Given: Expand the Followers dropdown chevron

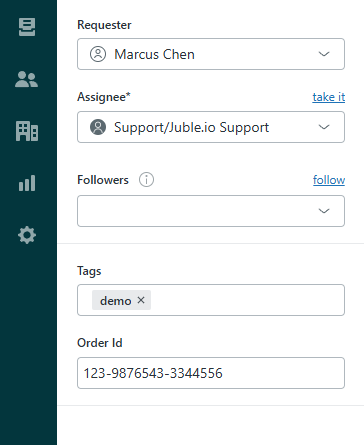Looking at the screenshot, I should coord(324,211).
